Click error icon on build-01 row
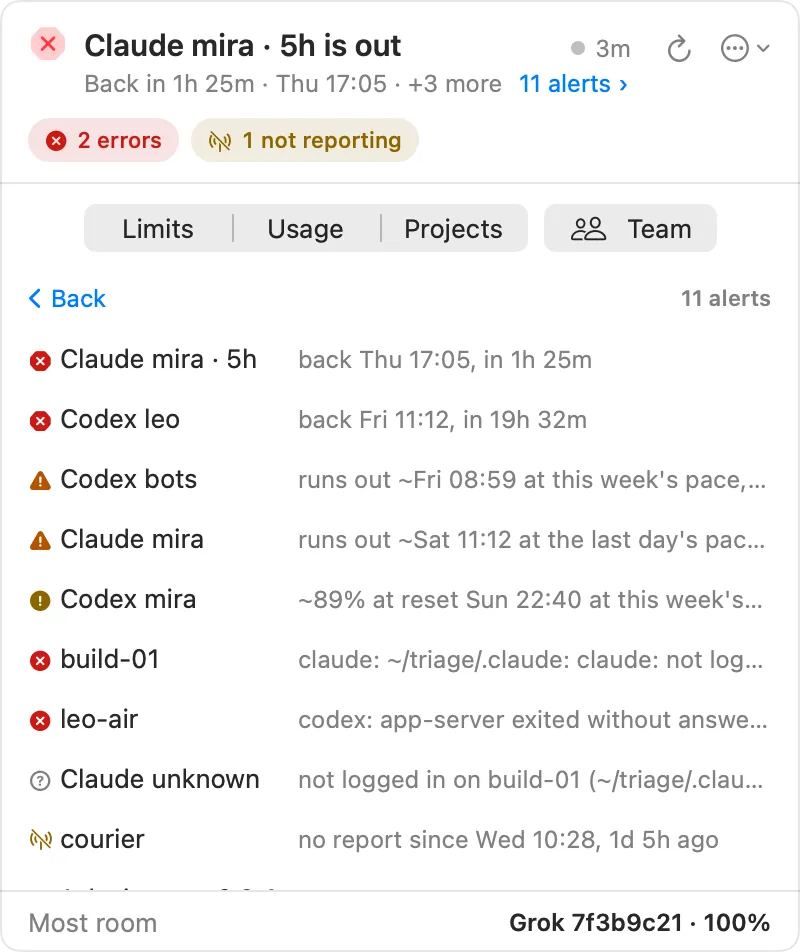Screen dimensions: 800x952 40,661
